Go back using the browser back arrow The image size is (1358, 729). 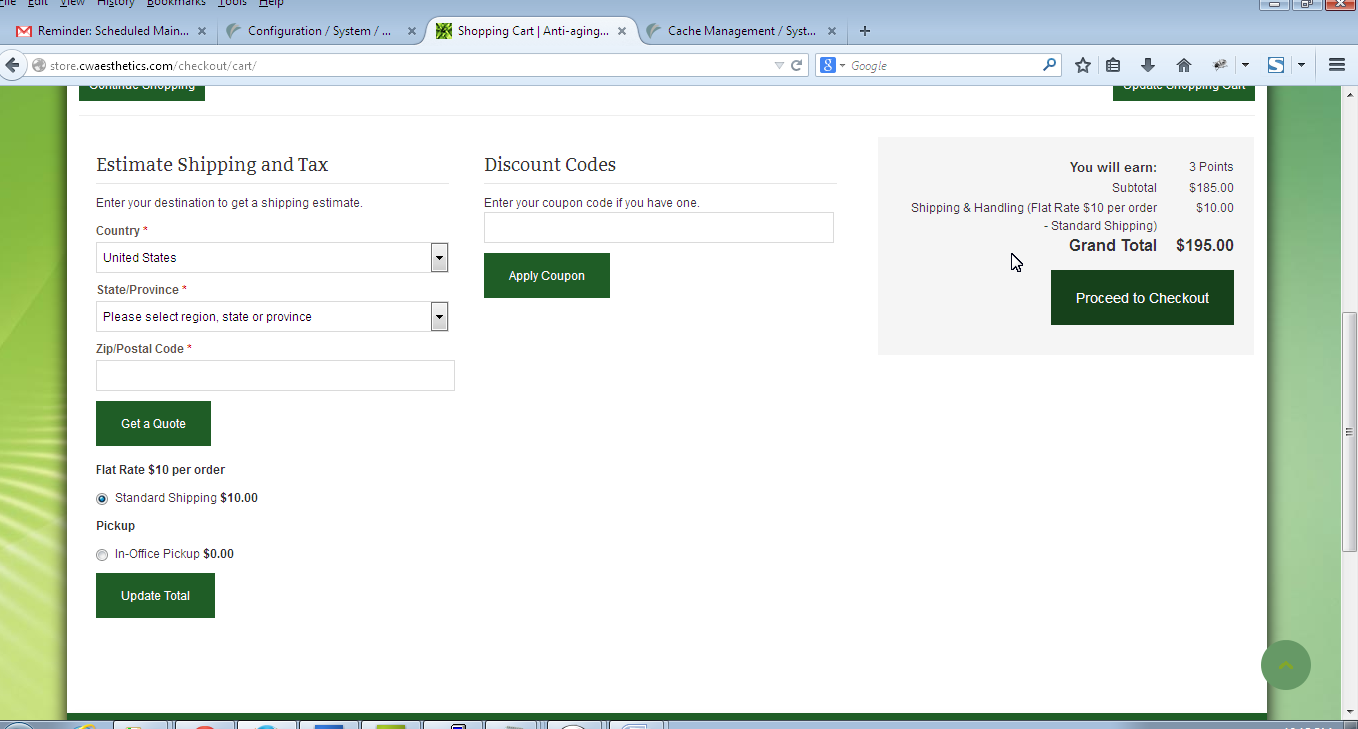coord(12,65)
